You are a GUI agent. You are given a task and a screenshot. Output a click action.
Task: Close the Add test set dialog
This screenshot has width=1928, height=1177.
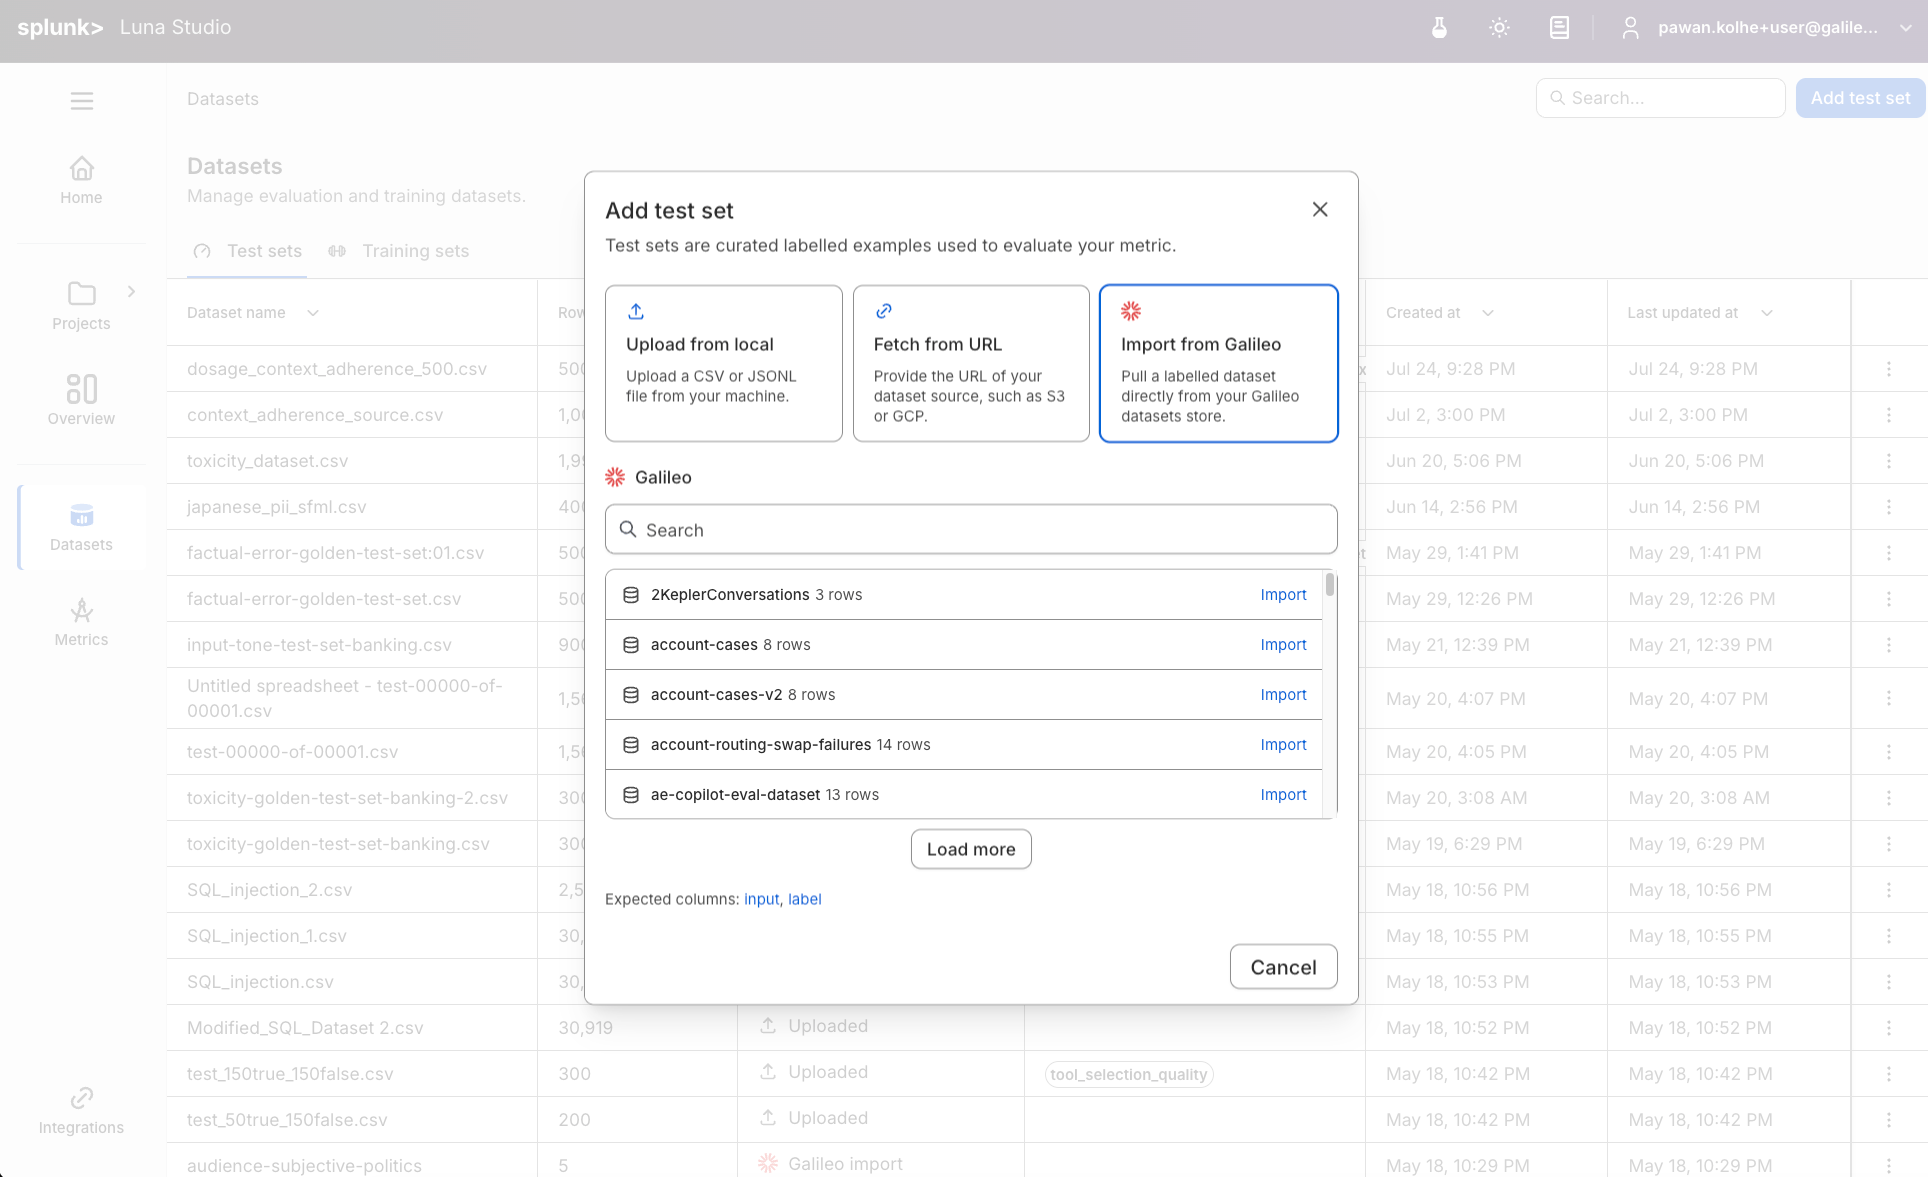[x=1320, y=209]
